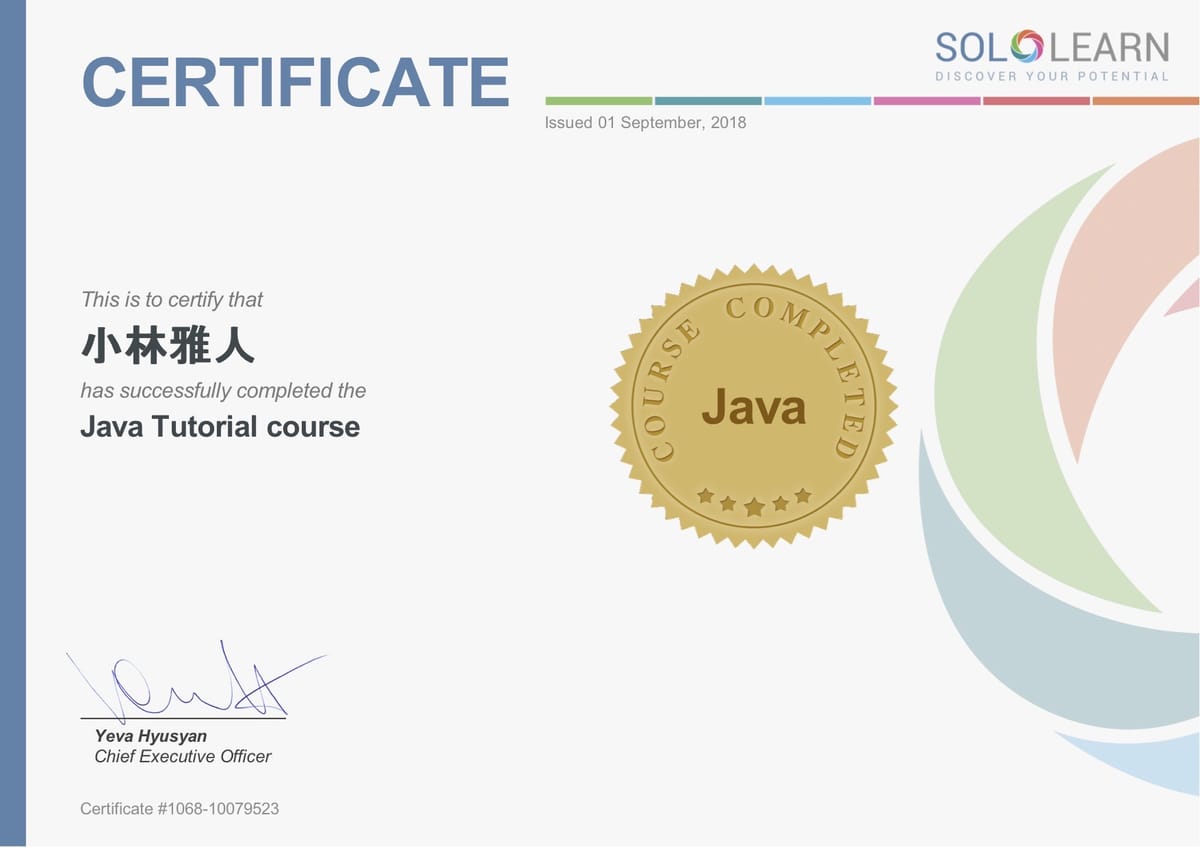The image size is (1200, 848).
Task: Click the gold Java course seal
Action: pos(753,407)
